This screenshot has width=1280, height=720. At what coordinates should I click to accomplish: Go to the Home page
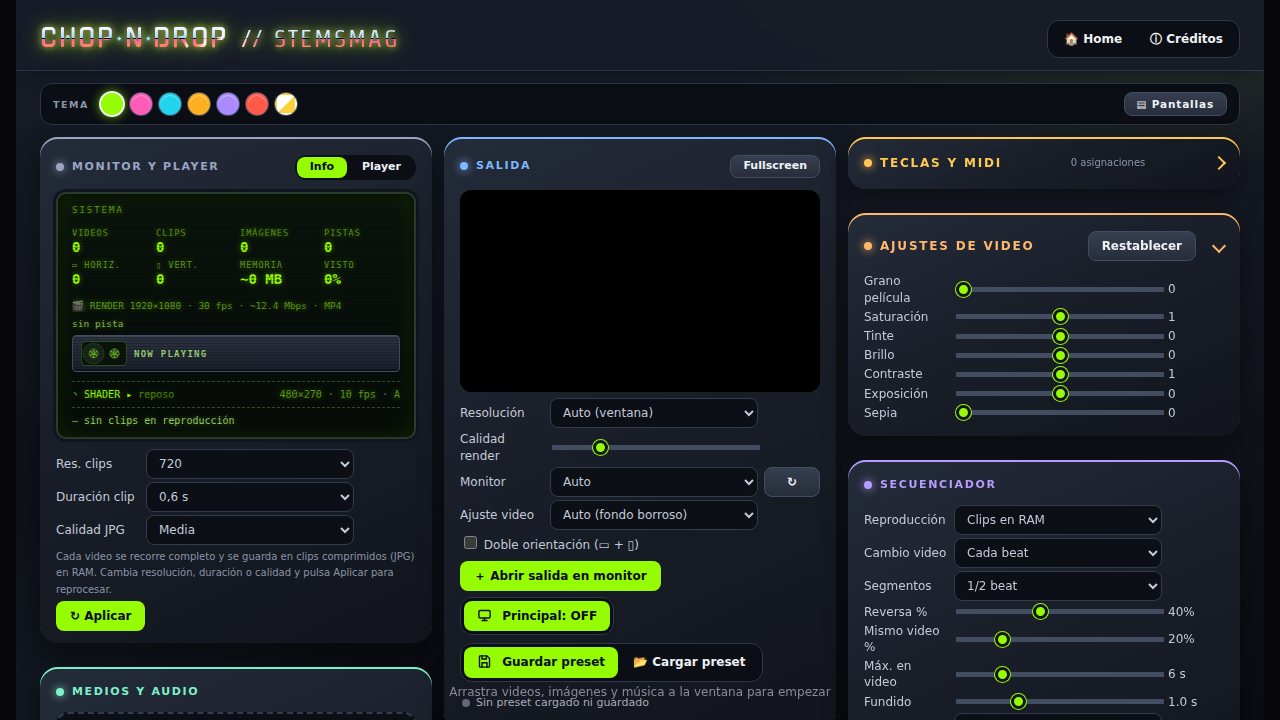click(1093, 39)
